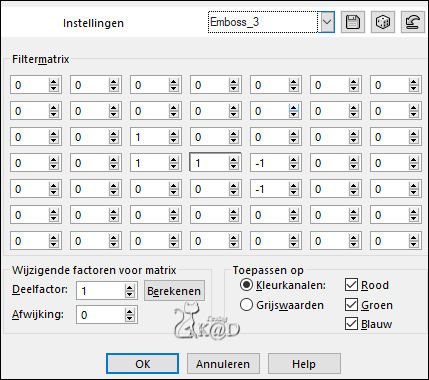Increase row 4 column 4 matrix value

point(234,160)
